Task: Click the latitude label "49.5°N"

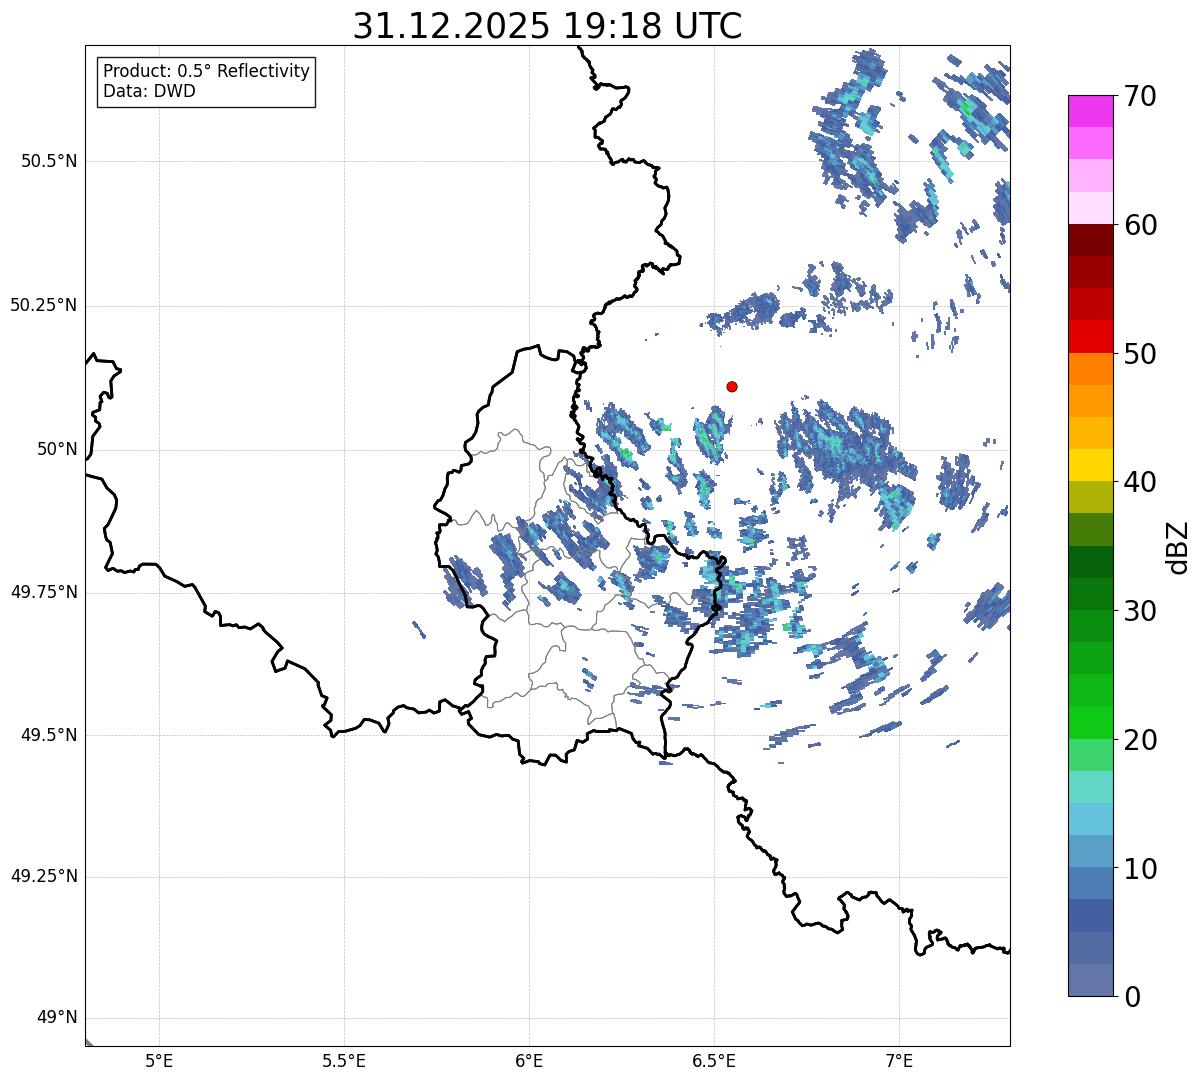Action: tap(49, 735)
